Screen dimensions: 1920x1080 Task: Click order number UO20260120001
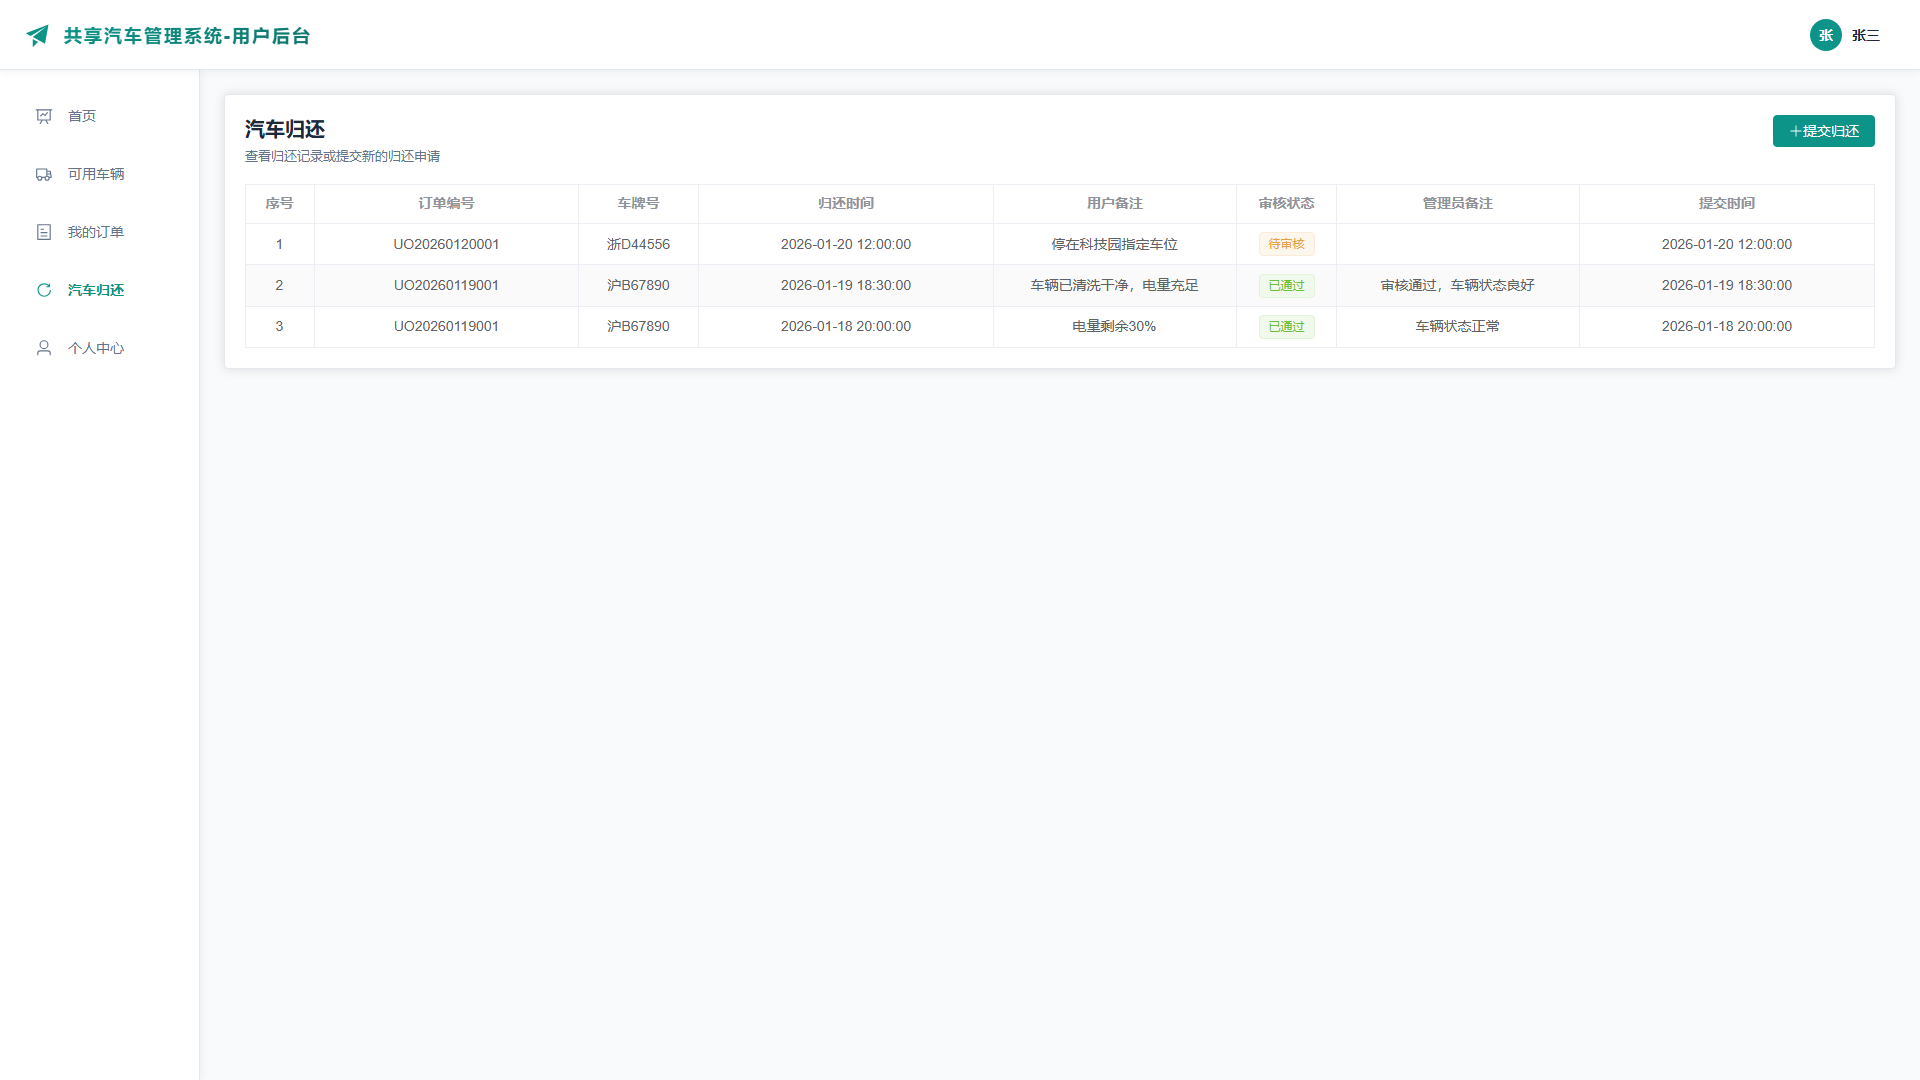point(446,244)
